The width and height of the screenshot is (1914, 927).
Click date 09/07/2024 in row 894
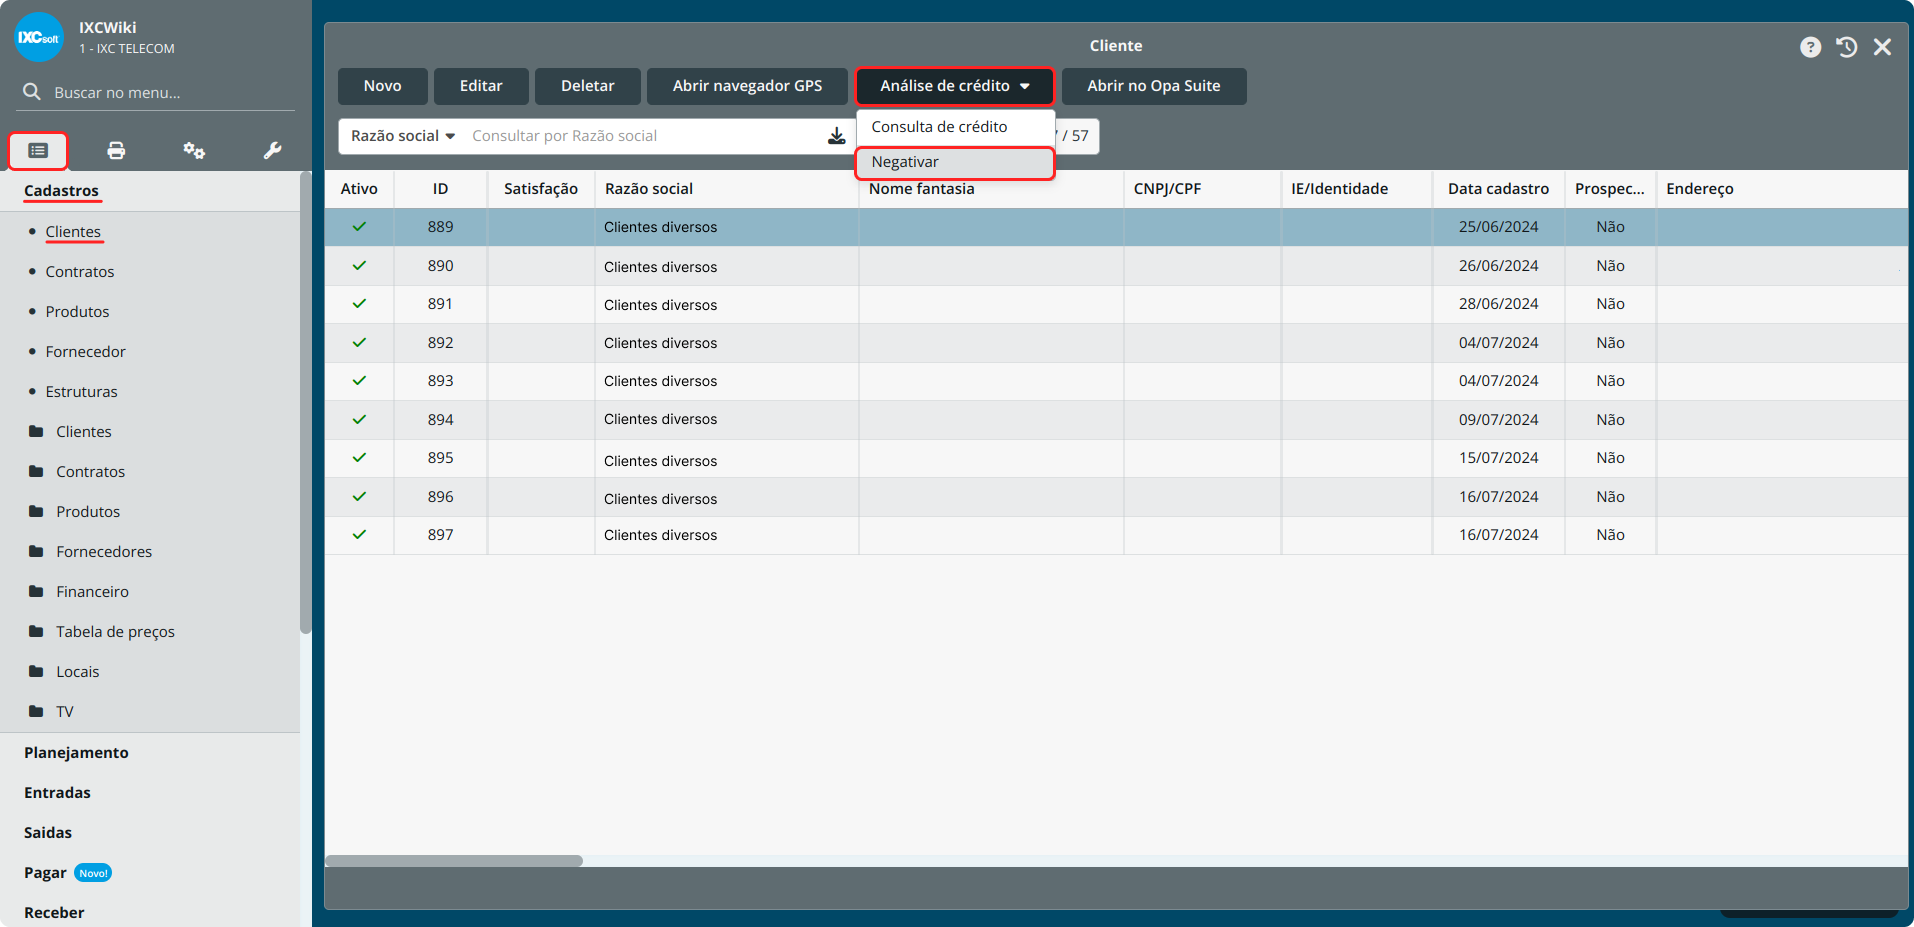(x=1498, y=420)
